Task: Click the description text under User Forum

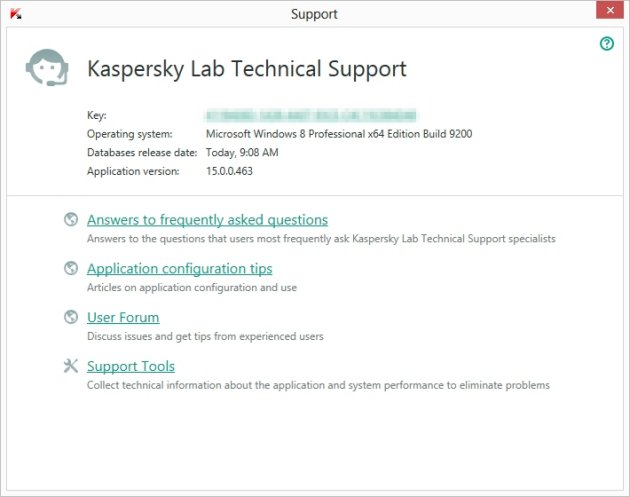Action: [x=205, y=336]
